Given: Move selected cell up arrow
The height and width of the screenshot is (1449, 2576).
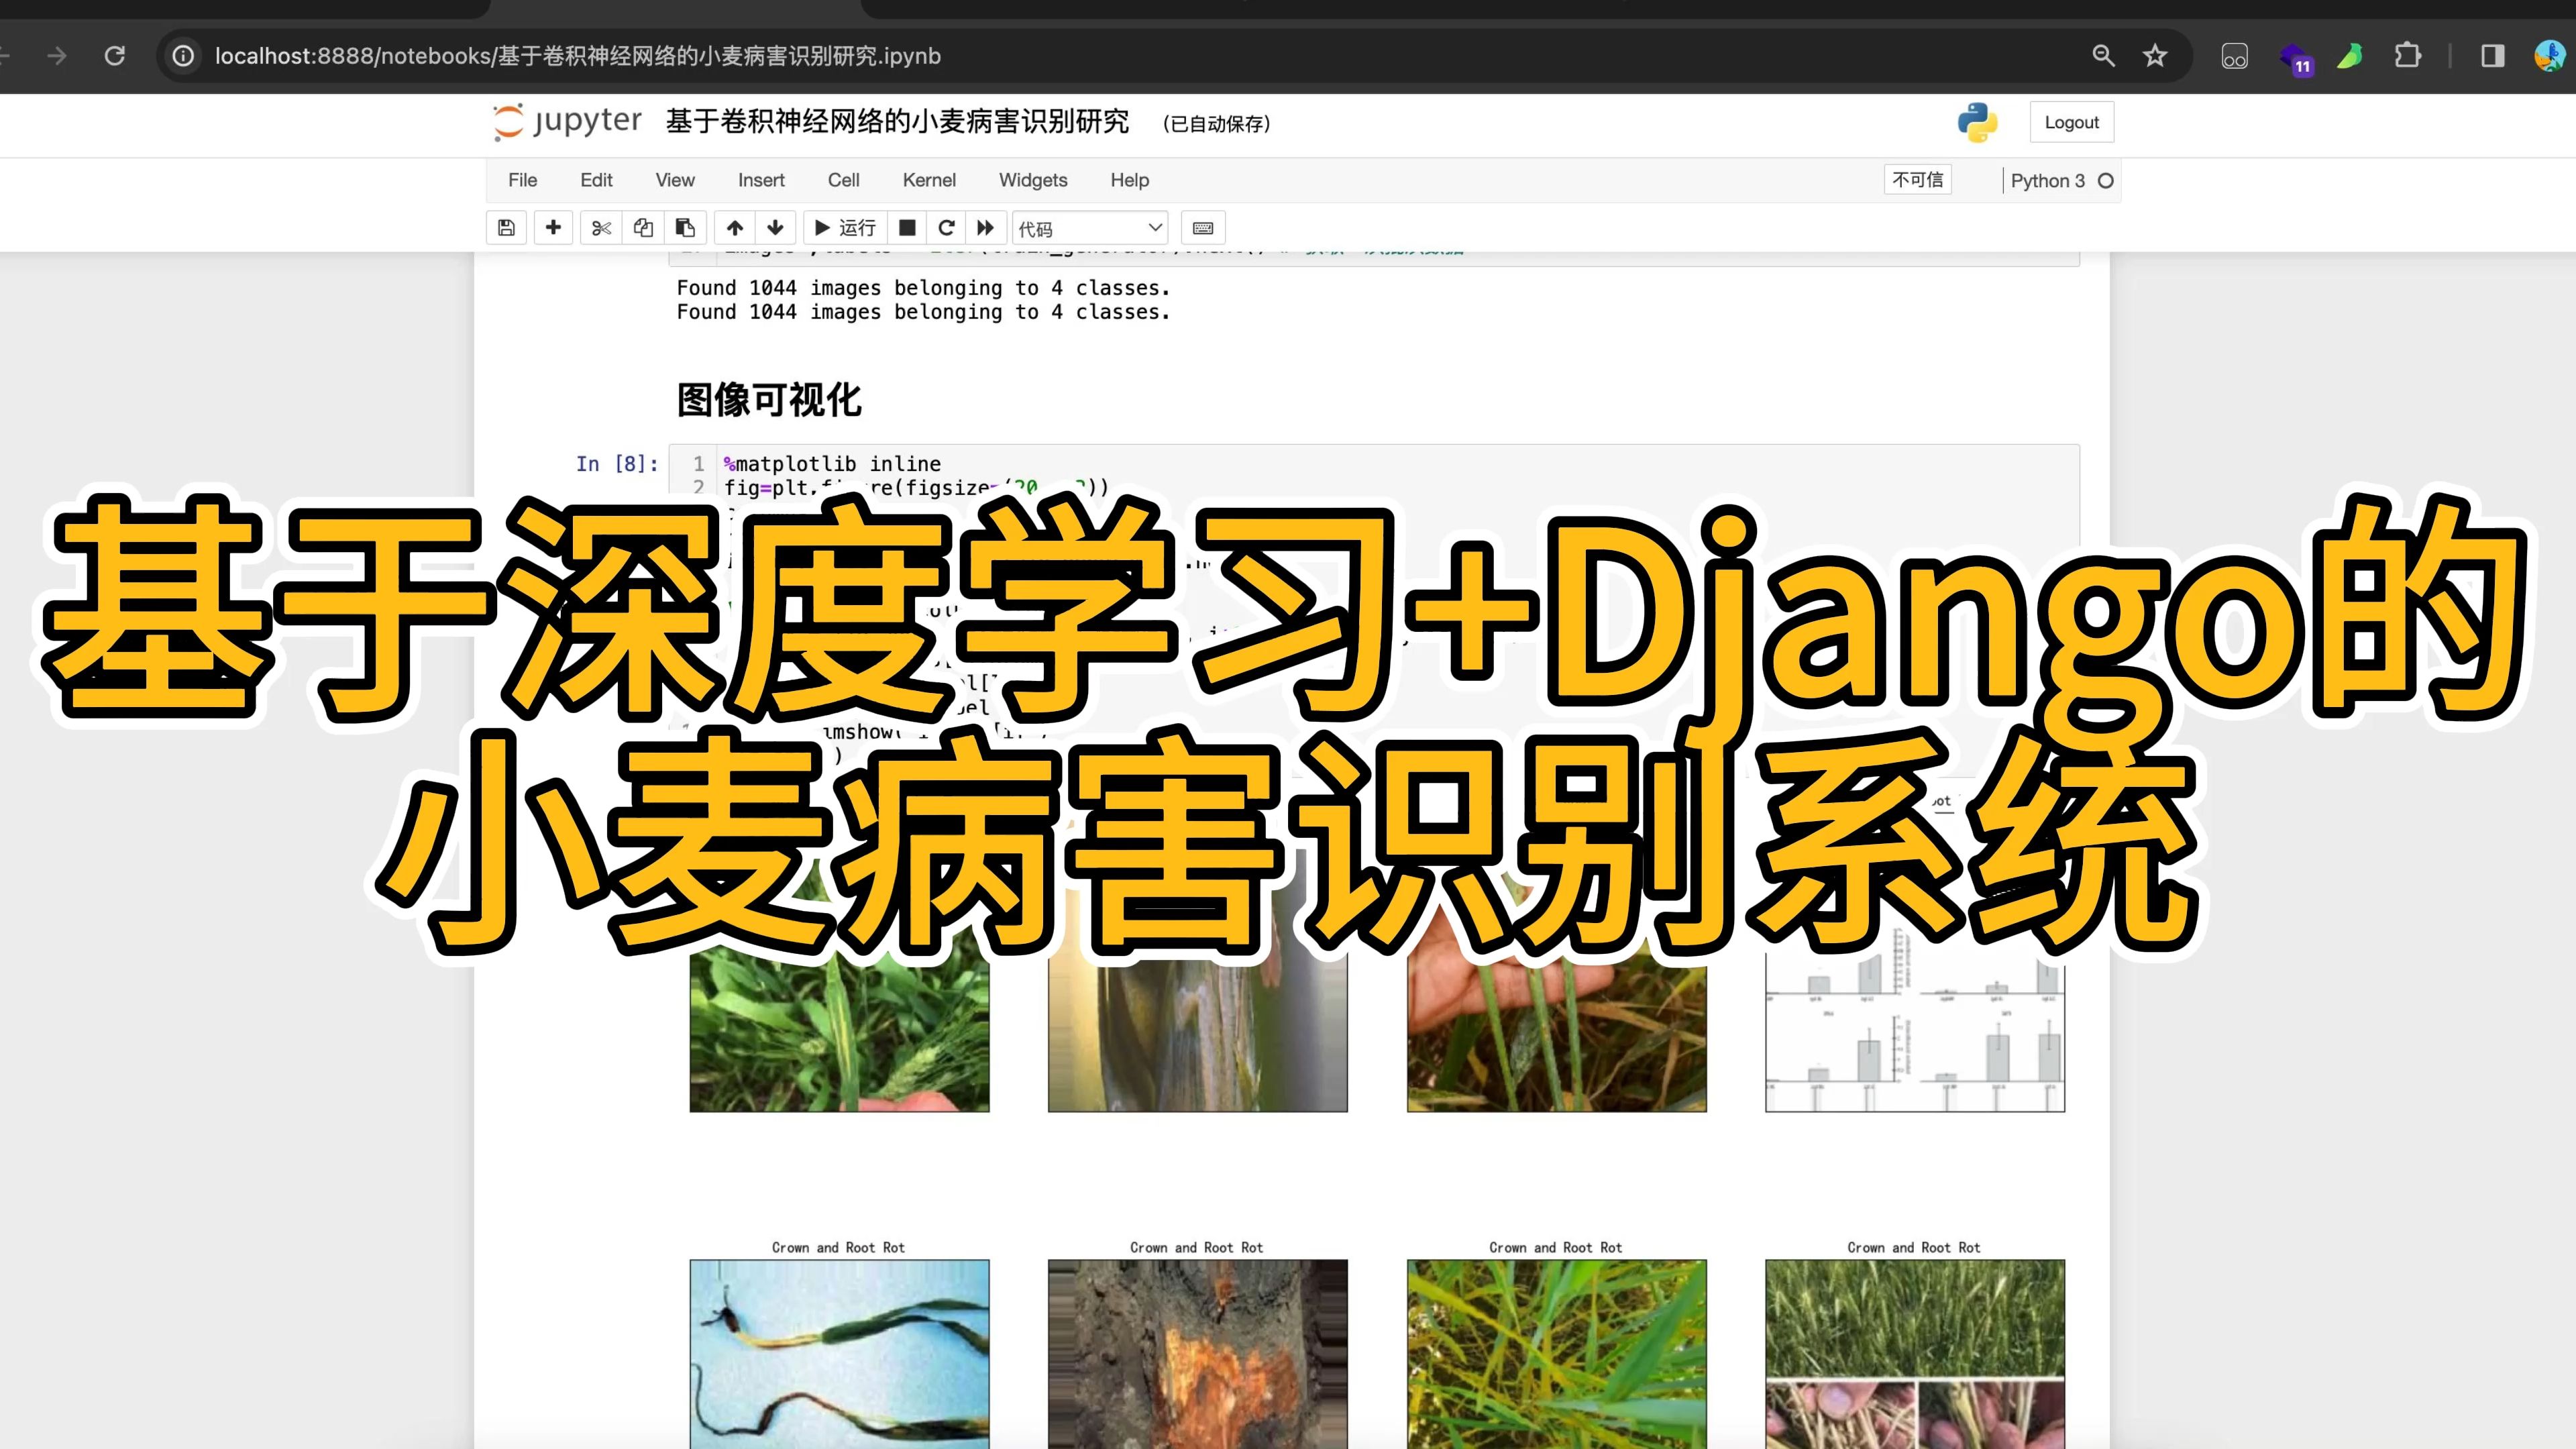Looking at the screenshot, I should 735,228.
